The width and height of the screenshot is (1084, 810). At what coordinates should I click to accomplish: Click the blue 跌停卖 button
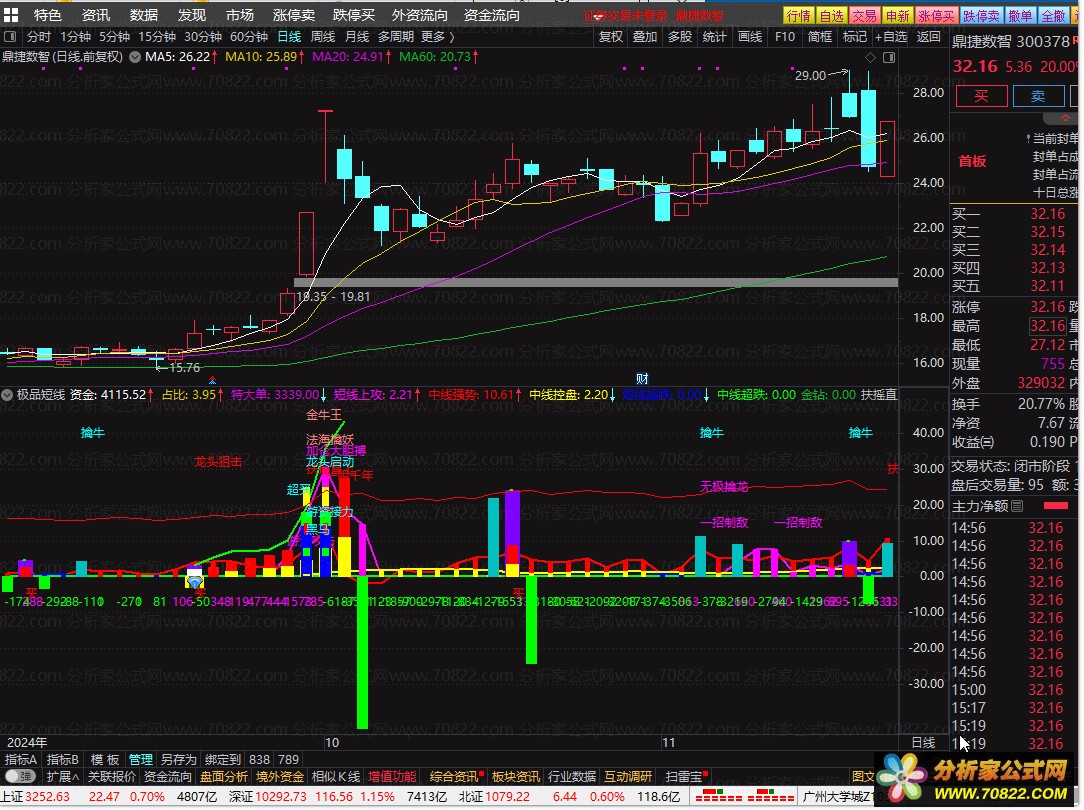pos(982,15)
